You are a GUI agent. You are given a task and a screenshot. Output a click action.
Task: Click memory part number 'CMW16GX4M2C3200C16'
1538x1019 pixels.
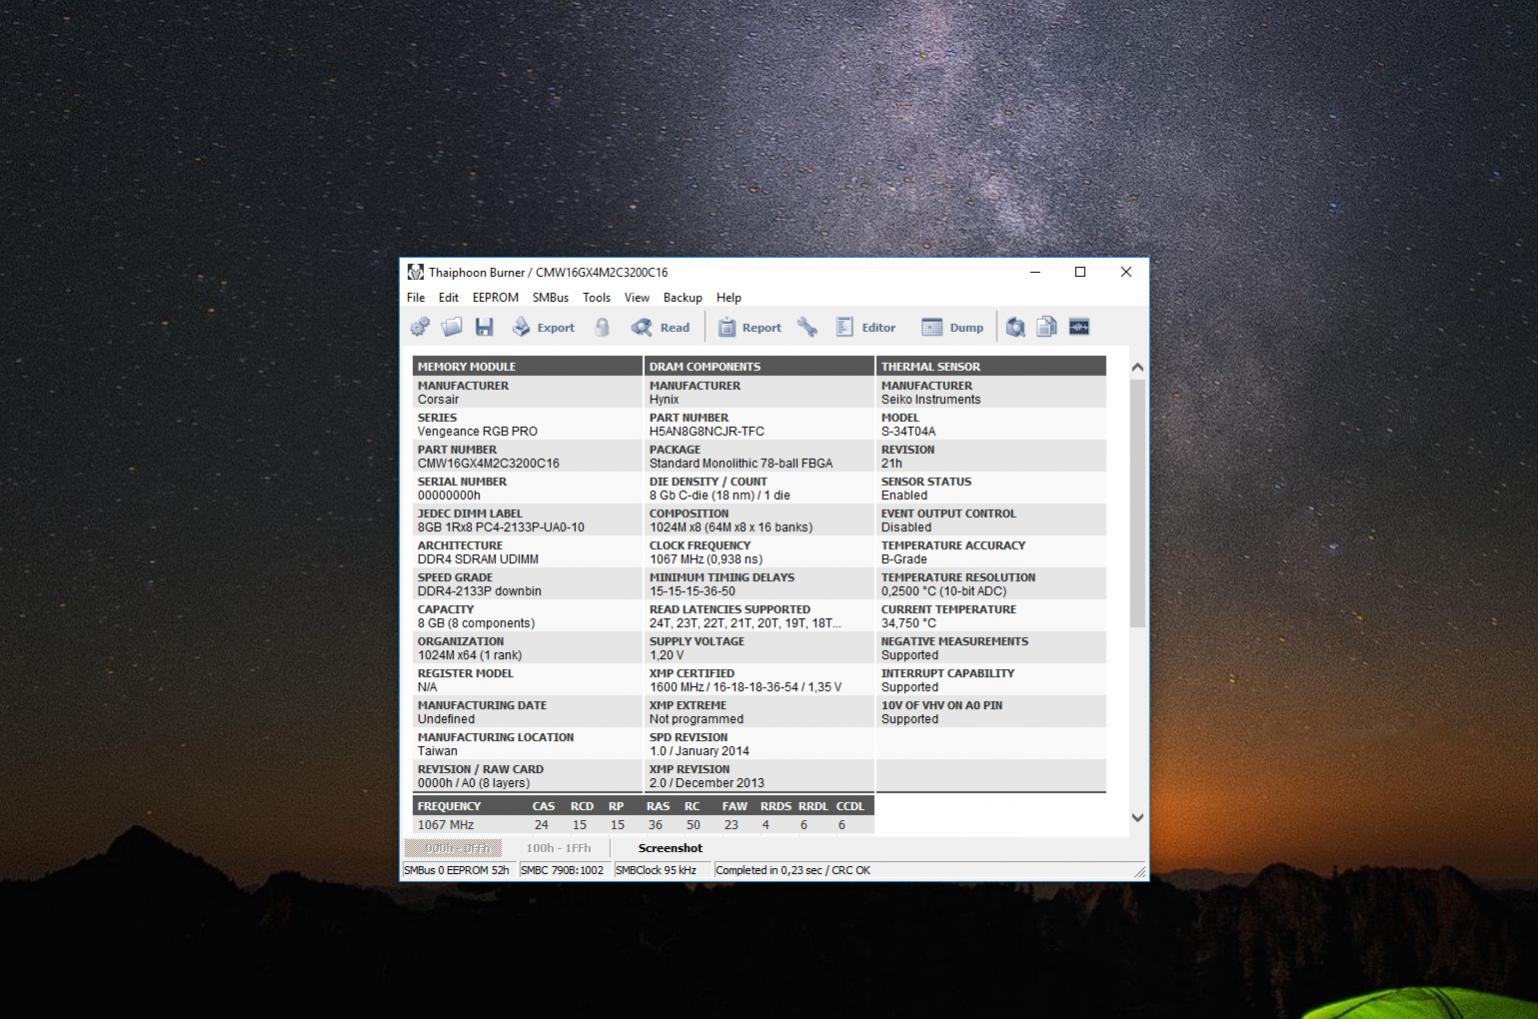tap(488, 463)
